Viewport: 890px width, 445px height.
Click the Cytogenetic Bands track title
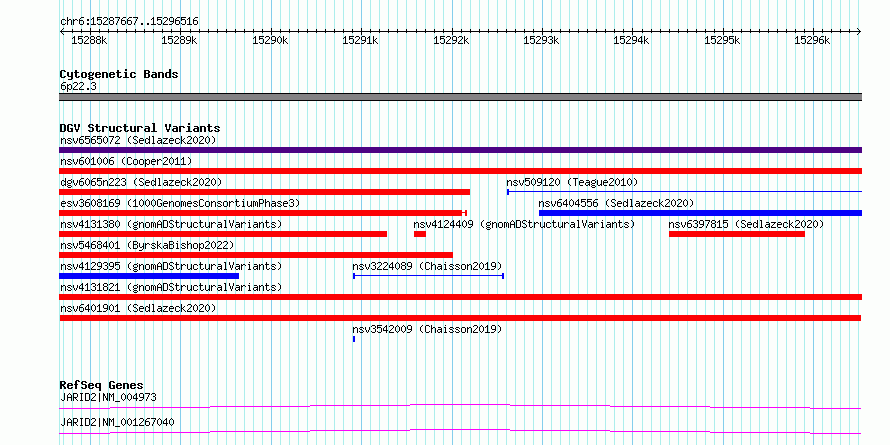click(119, 74)
